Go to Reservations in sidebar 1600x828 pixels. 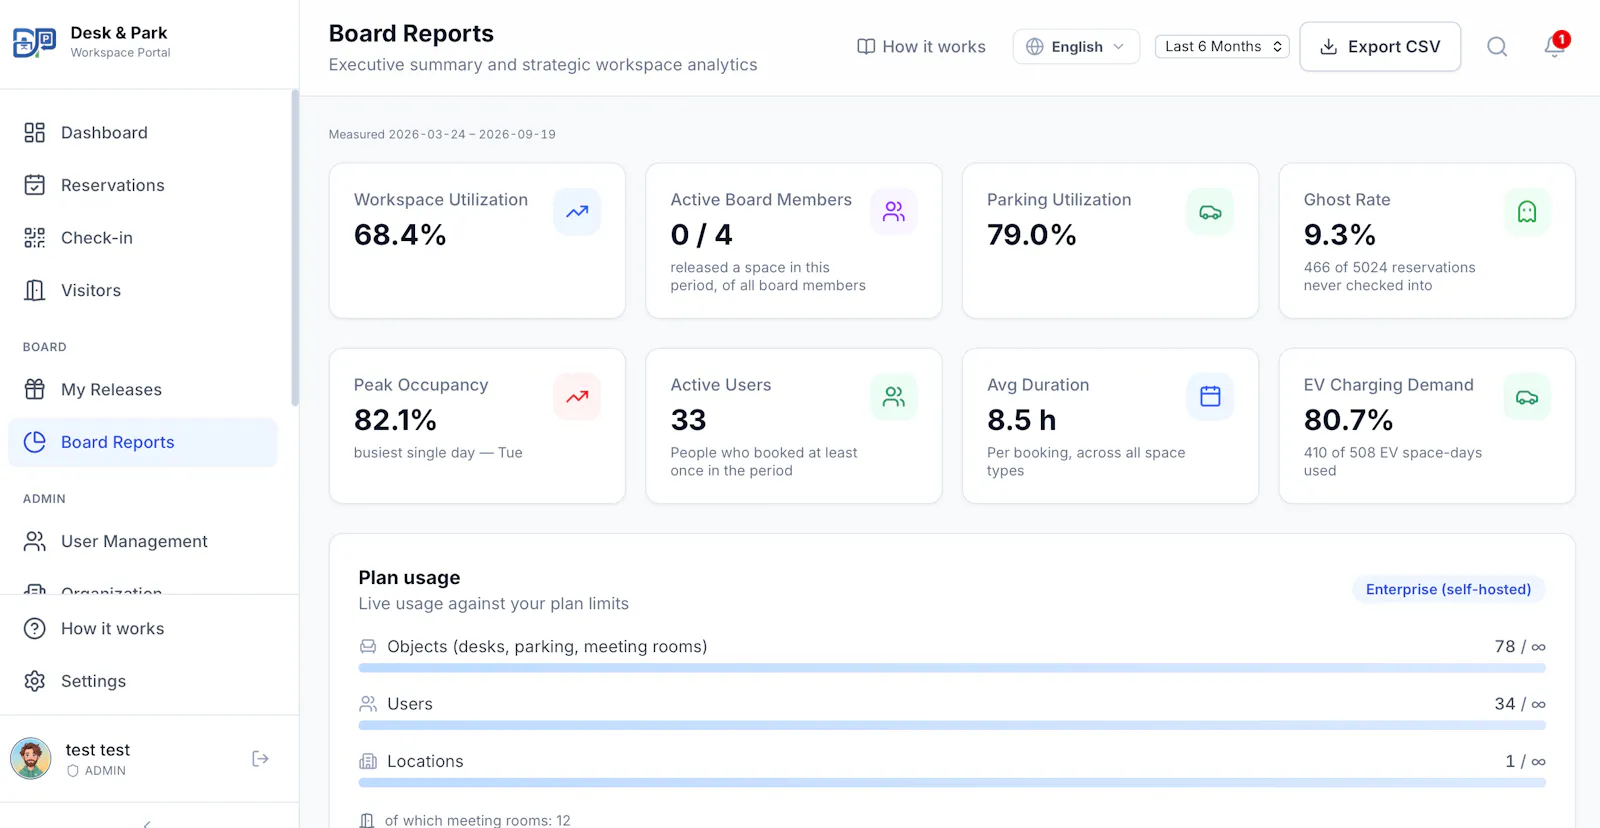143,185
